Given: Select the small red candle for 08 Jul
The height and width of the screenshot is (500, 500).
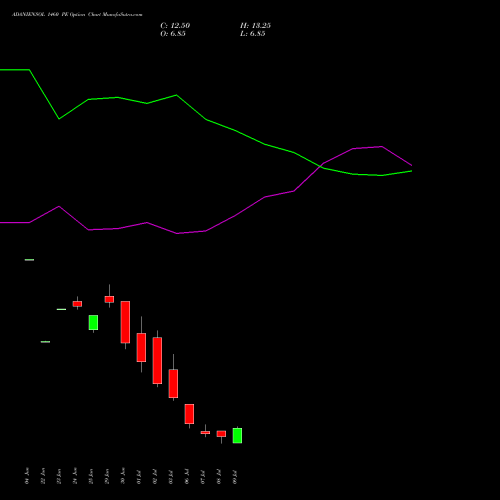Looking at the screenshot, I should pyautogui.click(x=221, y=434).
